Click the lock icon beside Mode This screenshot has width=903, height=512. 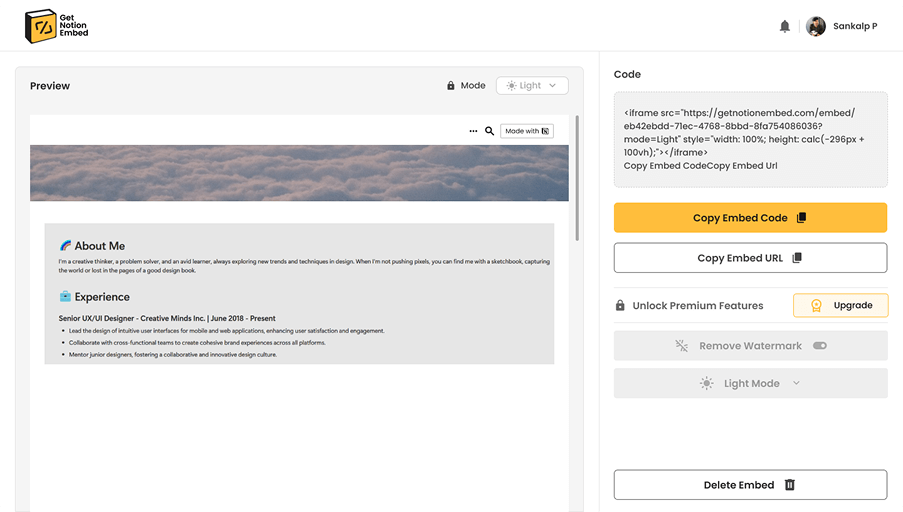pos(451,86)
